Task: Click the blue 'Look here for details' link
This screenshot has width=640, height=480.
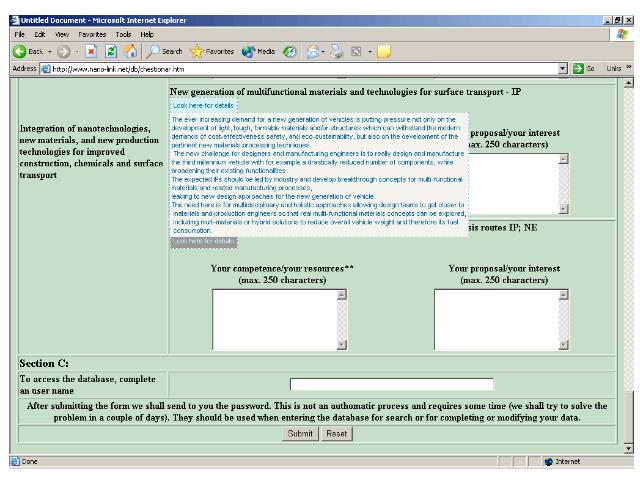Action: tap(203, 105)
